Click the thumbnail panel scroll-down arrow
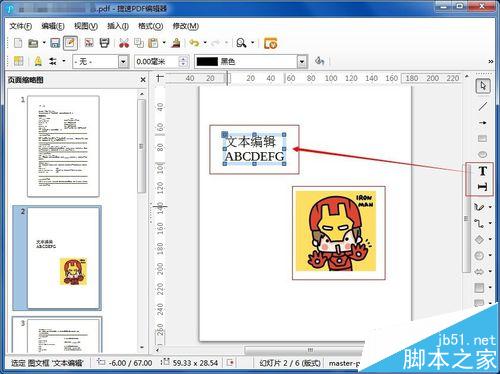This screenshot has height=374, width=500. click(142, 347)
